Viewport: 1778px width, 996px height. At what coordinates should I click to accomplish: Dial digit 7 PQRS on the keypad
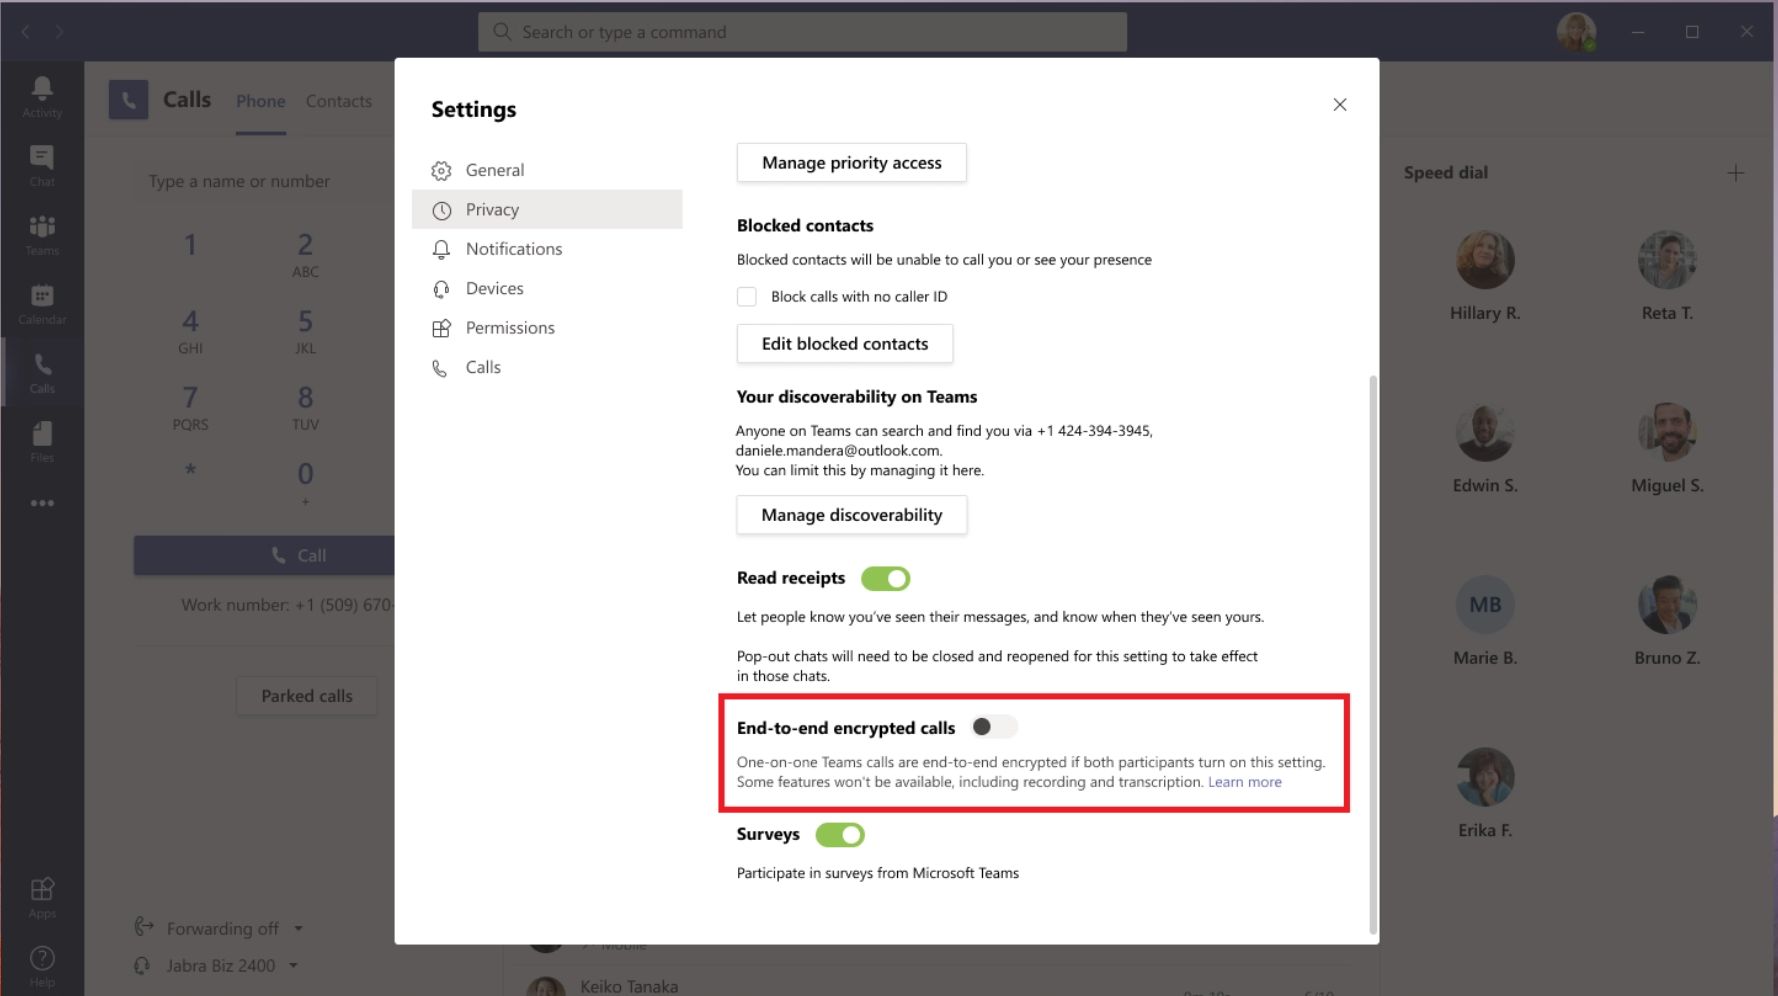click(x=190, y=408)
